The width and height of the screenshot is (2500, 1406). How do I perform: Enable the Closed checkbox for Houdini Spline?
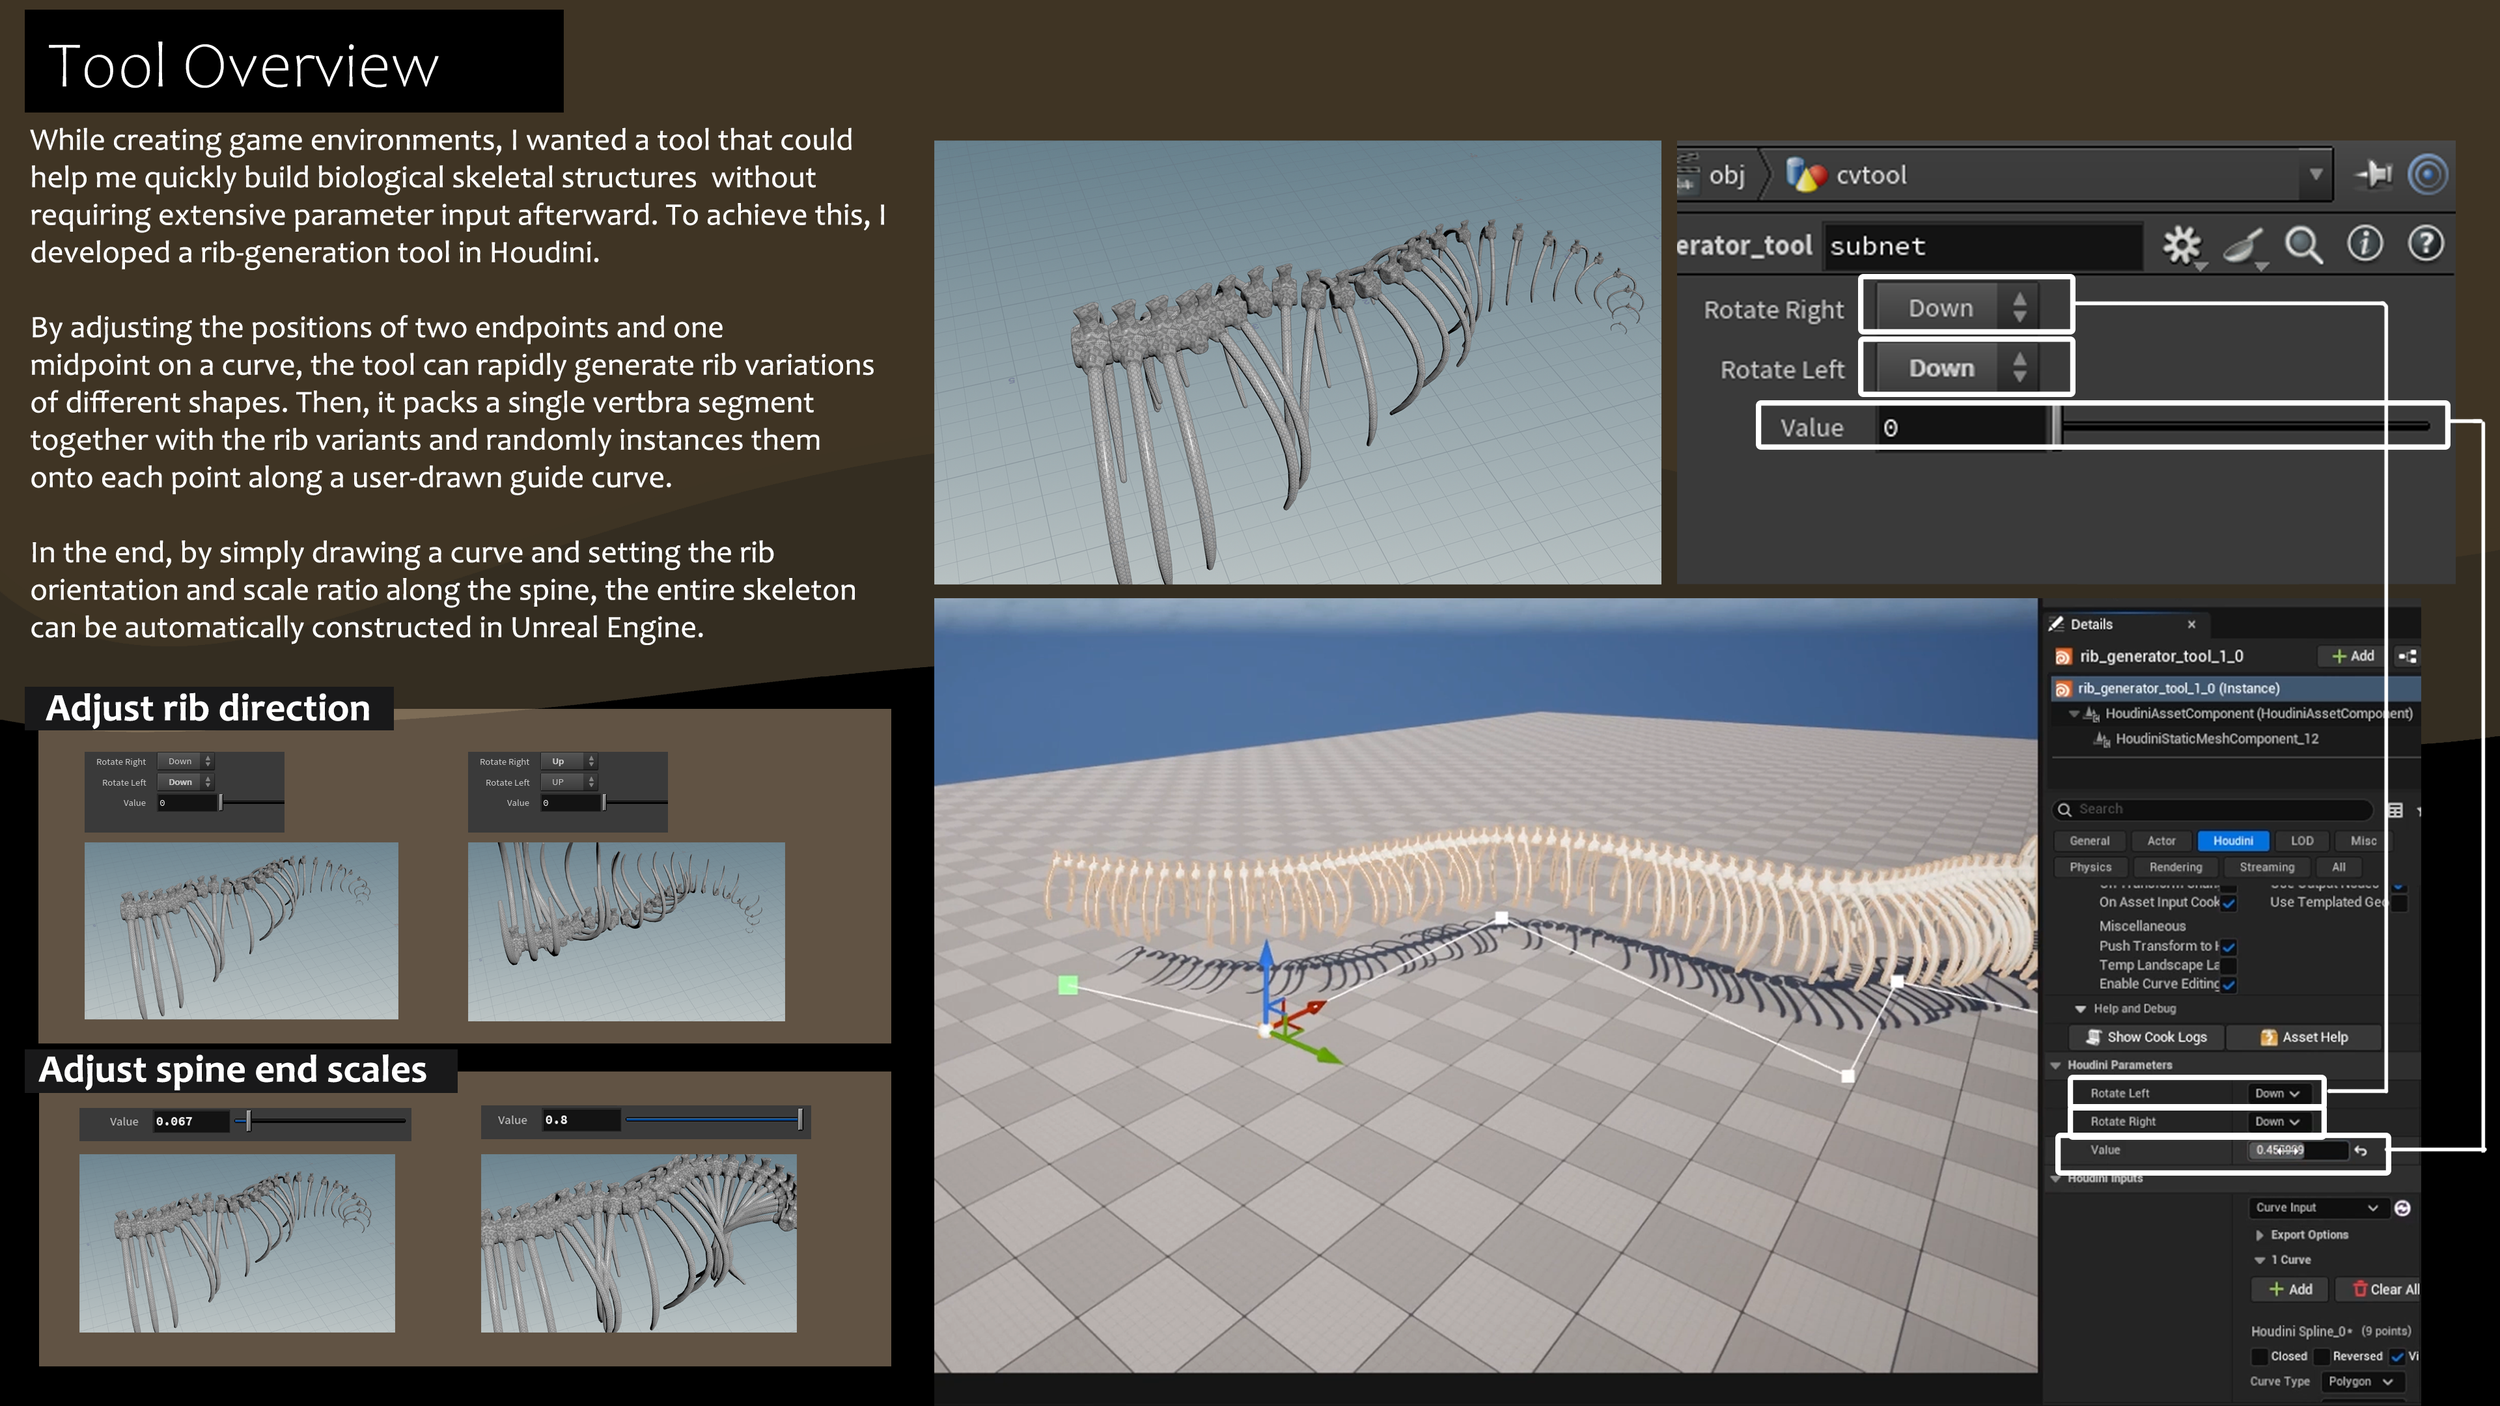[x=2259, y=1357]
